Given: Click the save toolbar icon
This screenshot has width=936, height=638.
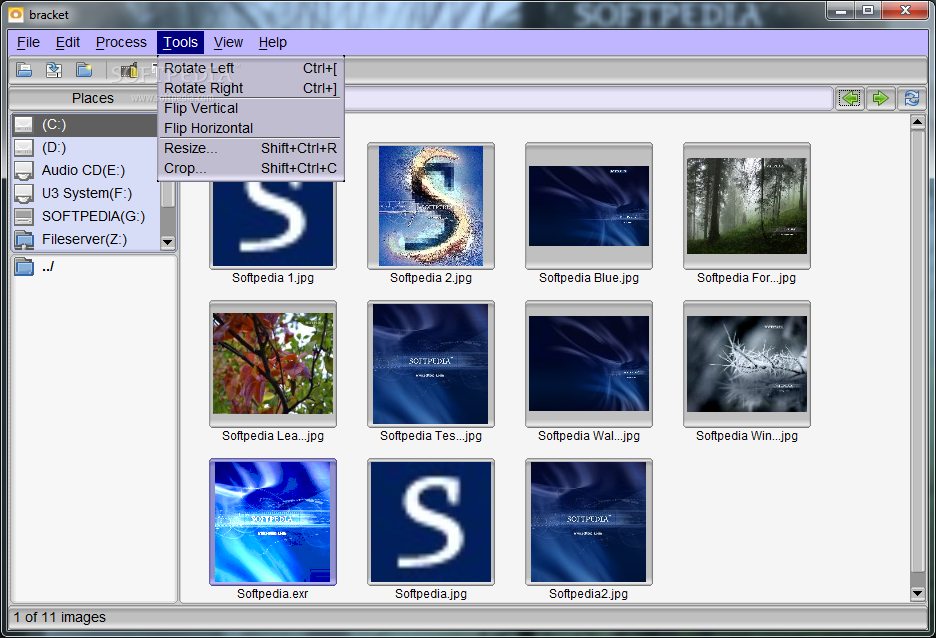Looking at the screenshot, I should click(x=54, y=70).
